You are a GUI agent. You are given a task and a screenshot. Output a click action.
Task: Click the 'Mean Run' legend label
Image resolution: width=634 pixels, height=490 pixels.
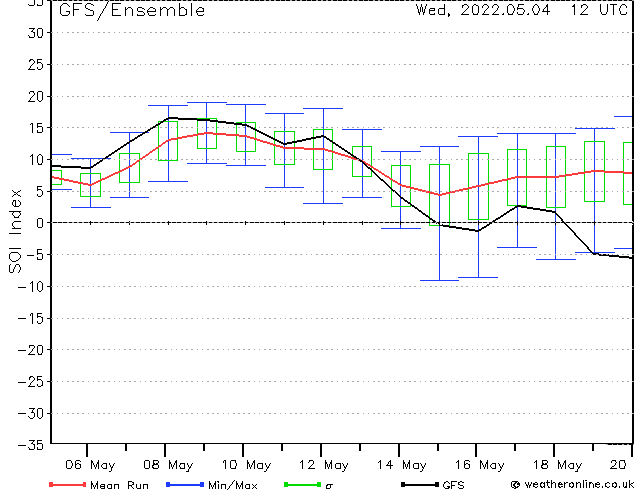click(119, 485)
